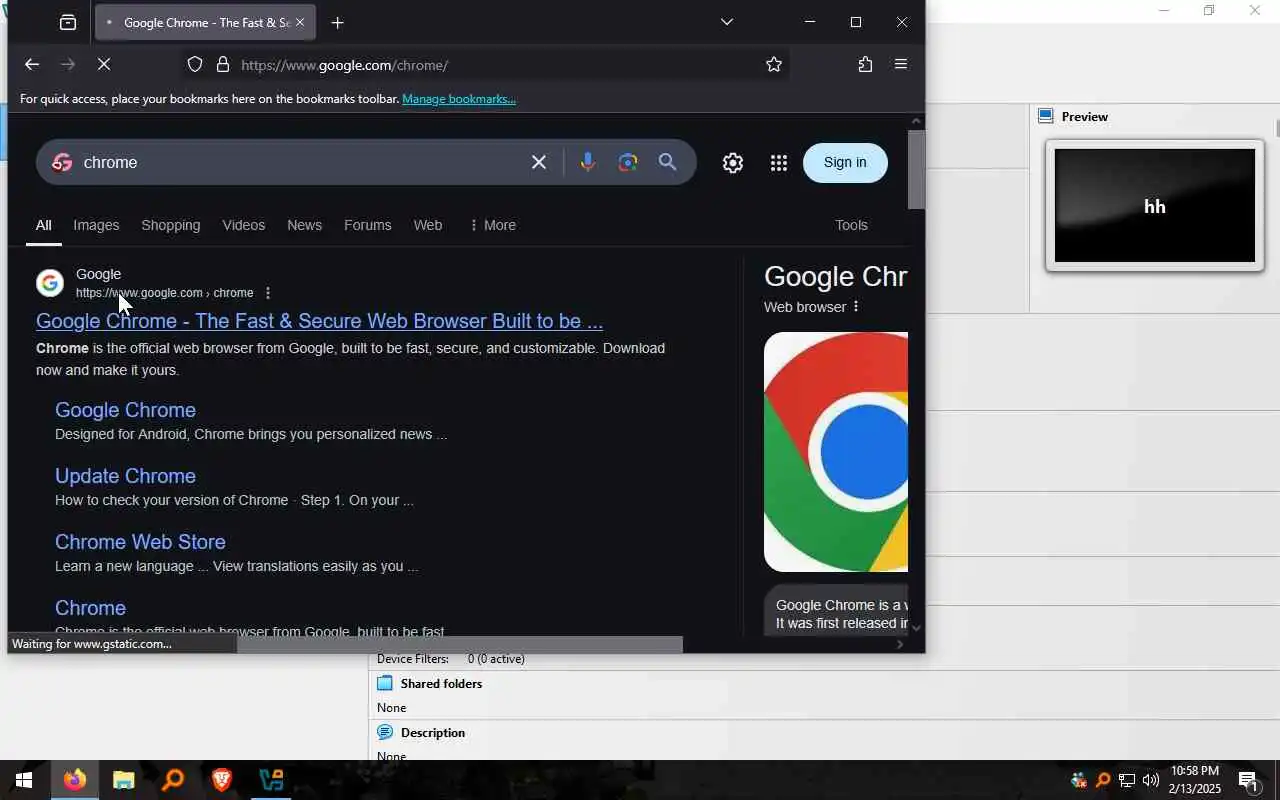Open options menu beside google.com › chrome

pos(267,293)
